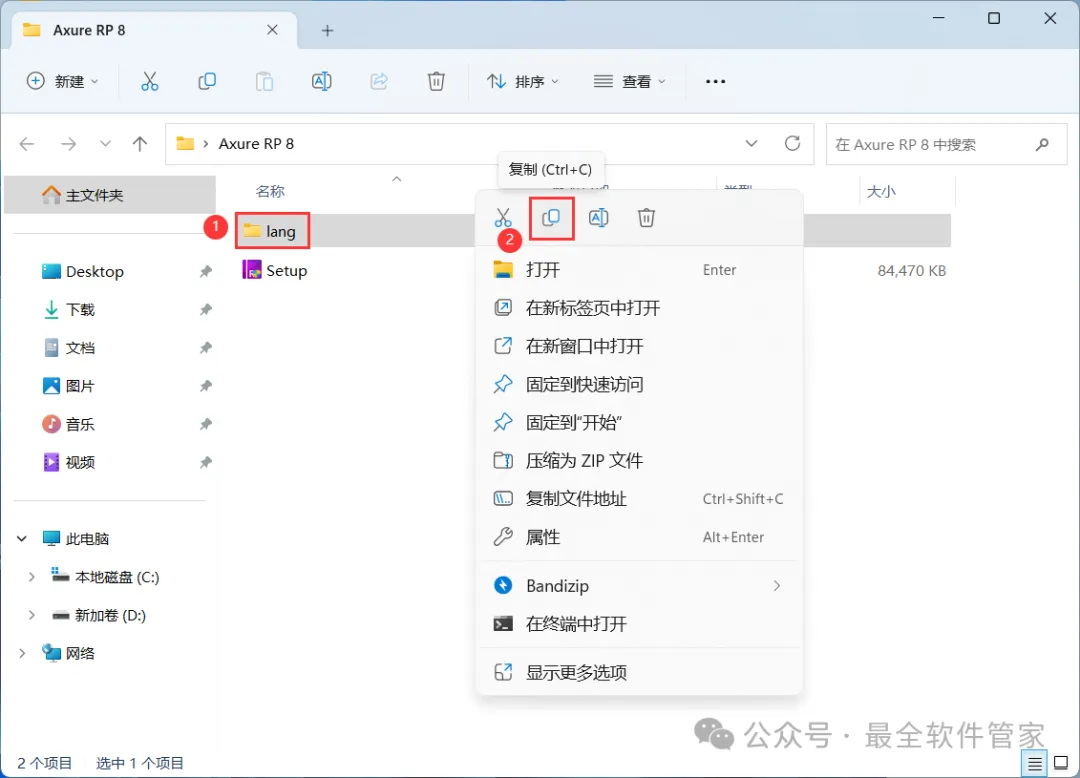Choose 压缩为 ZIP 文件

(639, 461)
